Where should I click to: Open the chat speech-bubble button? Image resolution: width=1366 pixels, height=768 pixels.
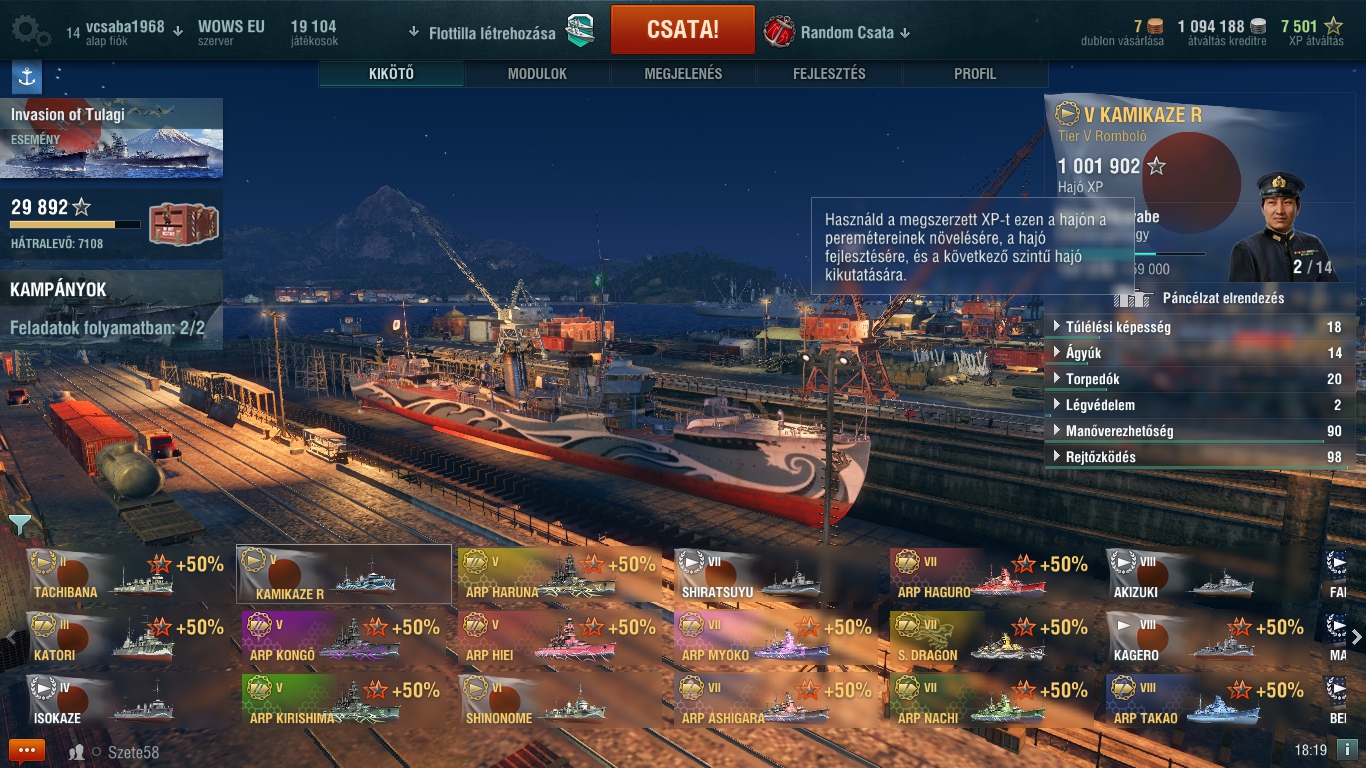27,751
